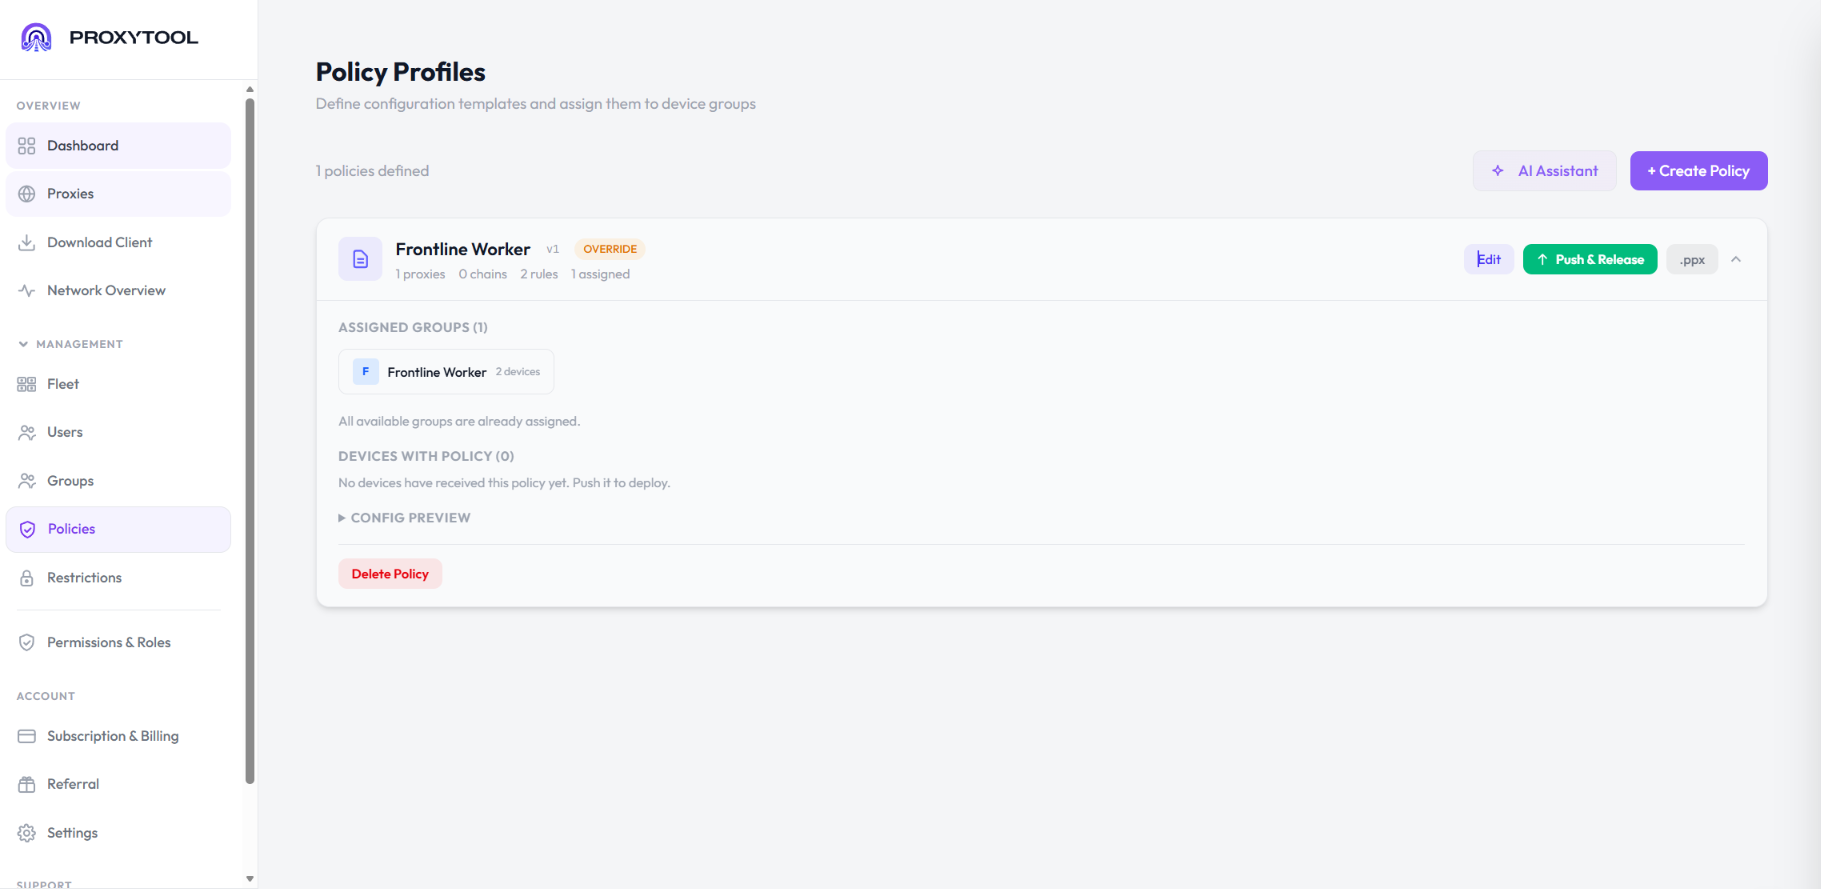Open Subscription & Billing
The height and width of the screenshot is (889, 1821).
coord(118,736)
